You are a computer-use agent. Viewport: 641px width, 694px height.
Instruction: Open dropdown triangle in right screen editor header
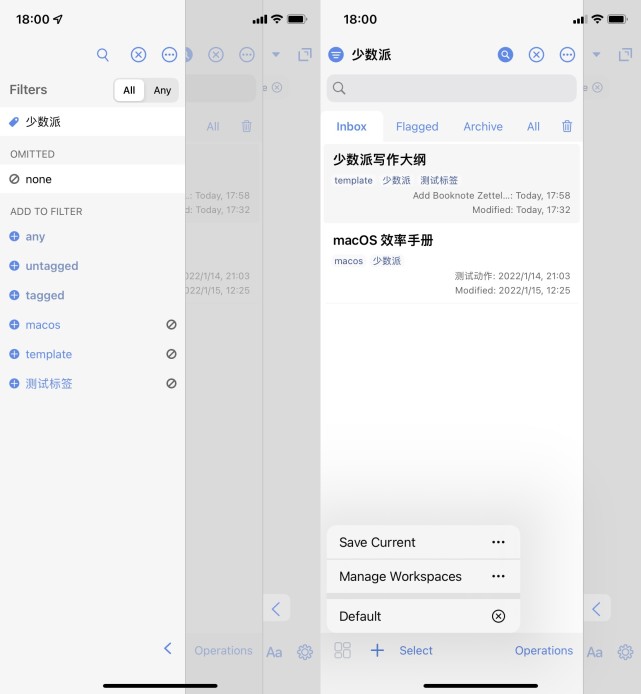coord(596,54)
